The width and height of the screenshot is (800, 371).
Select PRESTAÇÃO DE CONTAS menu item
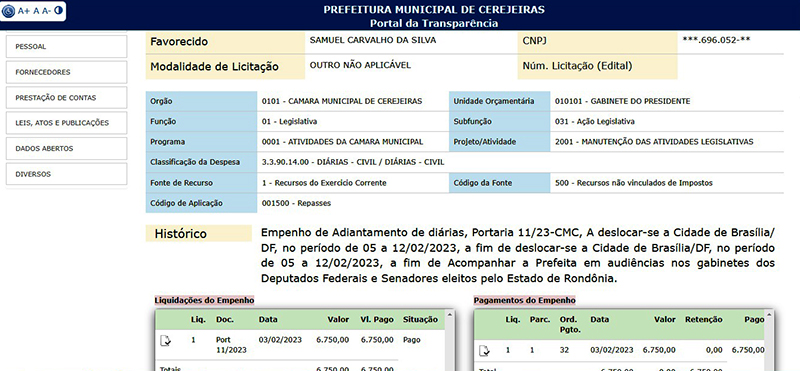coord(66,97)
